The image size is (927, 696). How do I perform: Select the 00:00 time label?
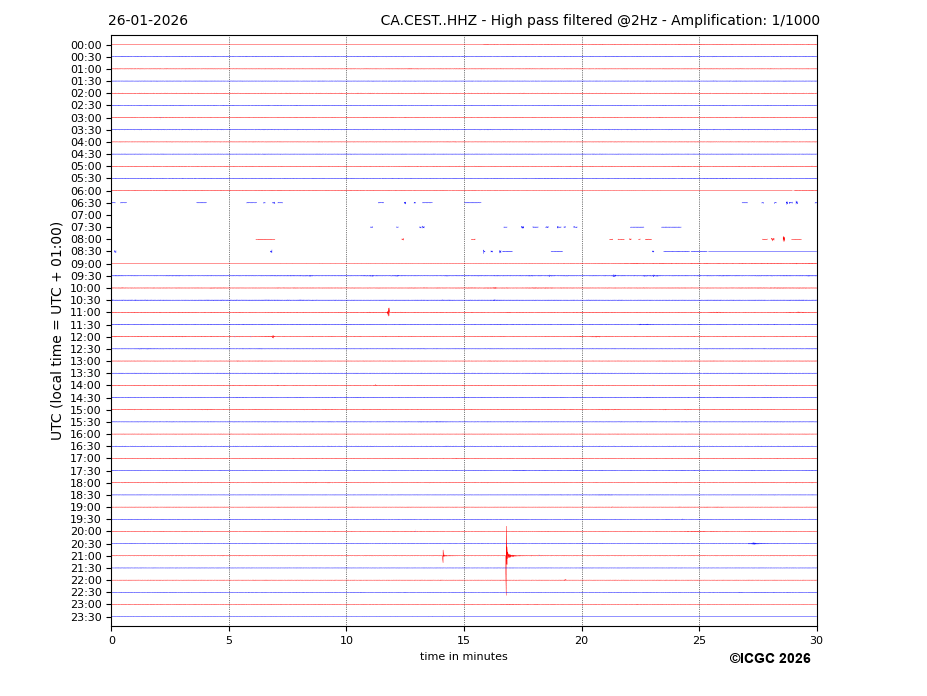pyautogui.click(x=86, y=45)
